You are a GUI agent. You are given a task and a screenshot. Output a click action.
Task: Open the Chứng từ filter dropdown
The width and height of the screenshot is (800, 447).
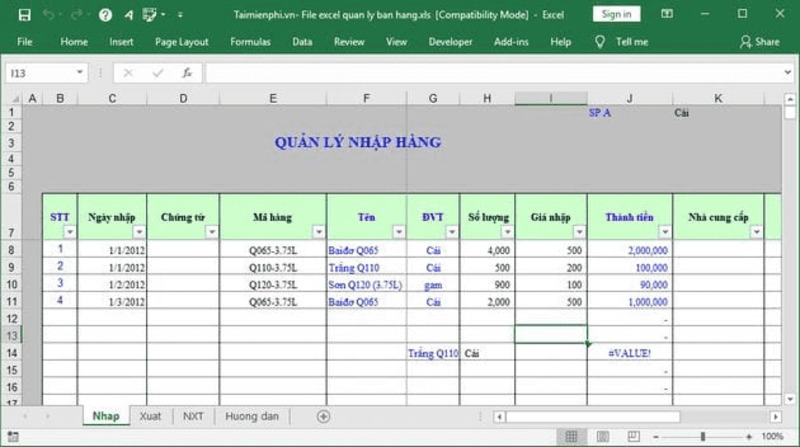tap(212, 232)
